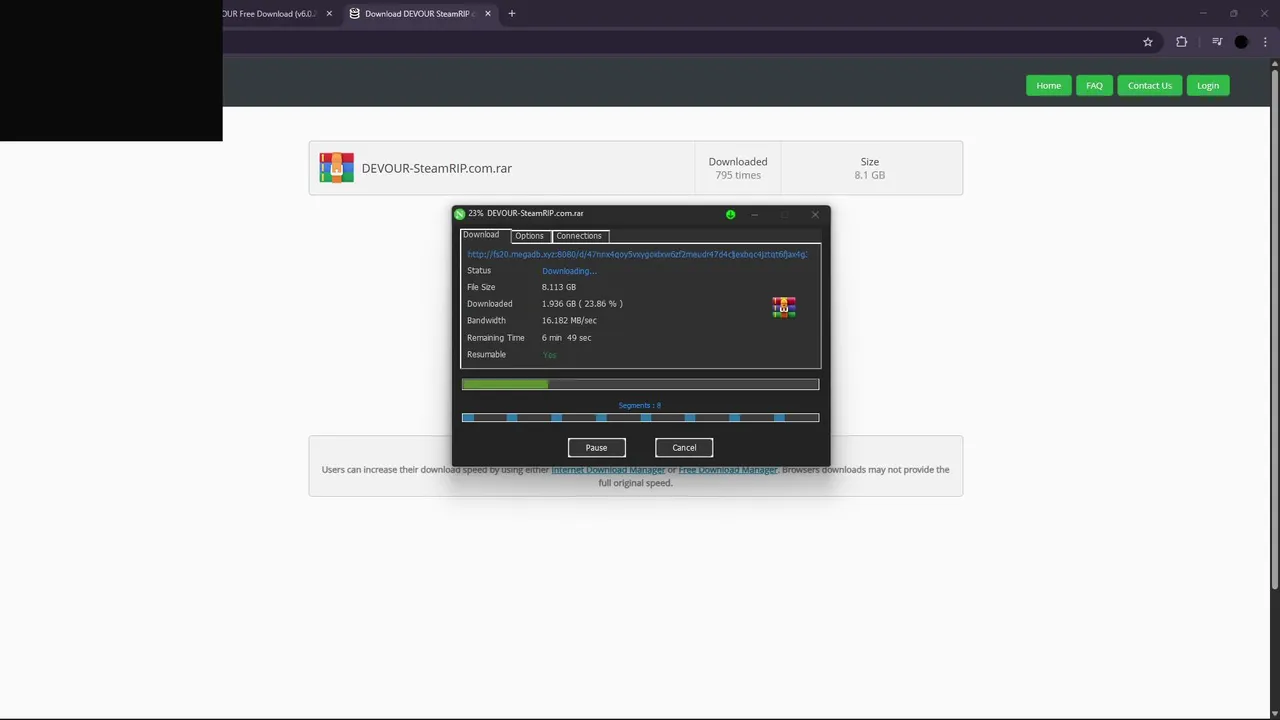Click the dialog title '23% DEVOUR-SteamRIP.com.rar'
The height and width of the screenshot is (720, 1280).
526,213
